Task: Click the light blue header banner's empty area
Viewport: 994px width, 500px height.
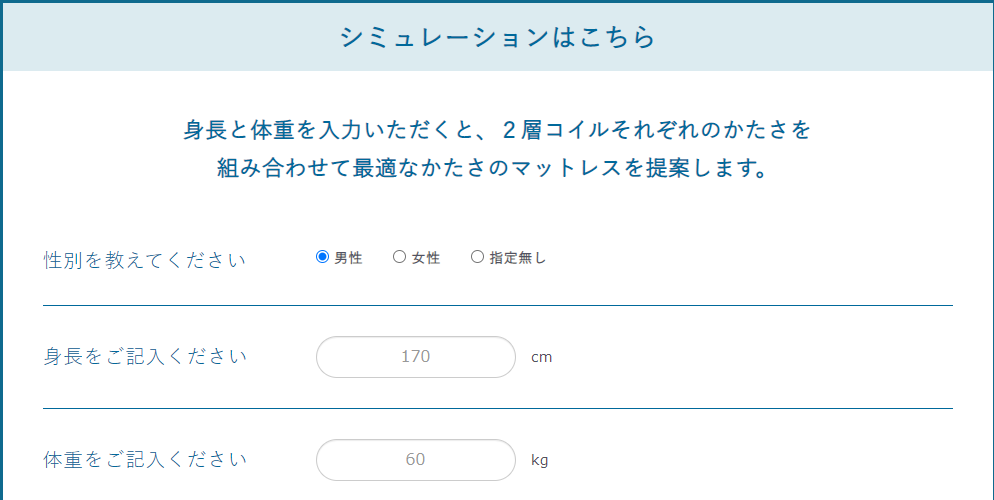Action: (150, 38)
